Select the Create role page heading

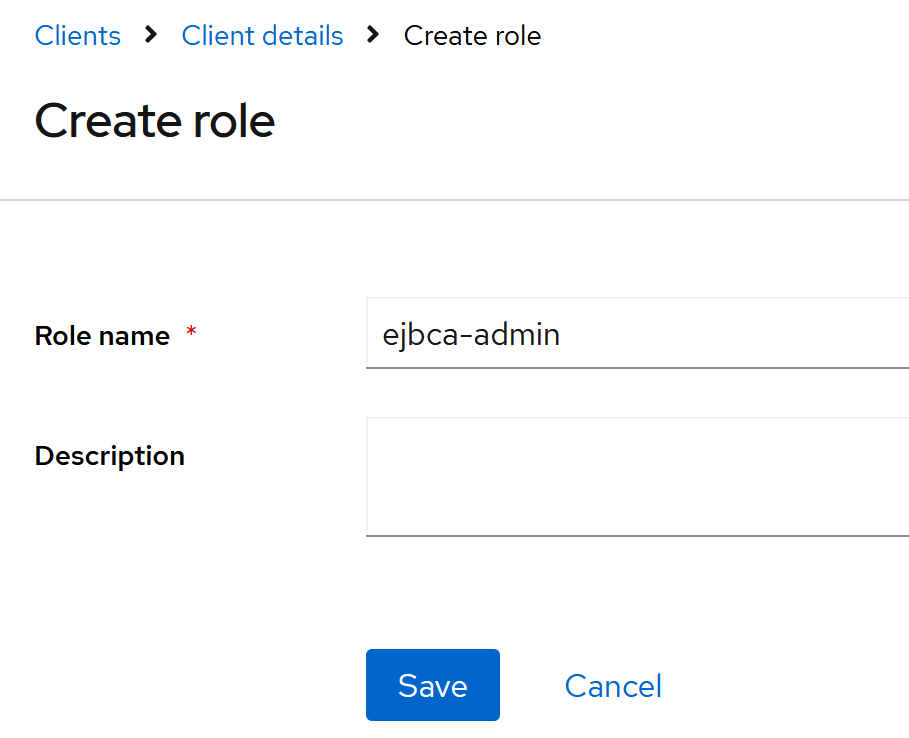coord(155,121)
